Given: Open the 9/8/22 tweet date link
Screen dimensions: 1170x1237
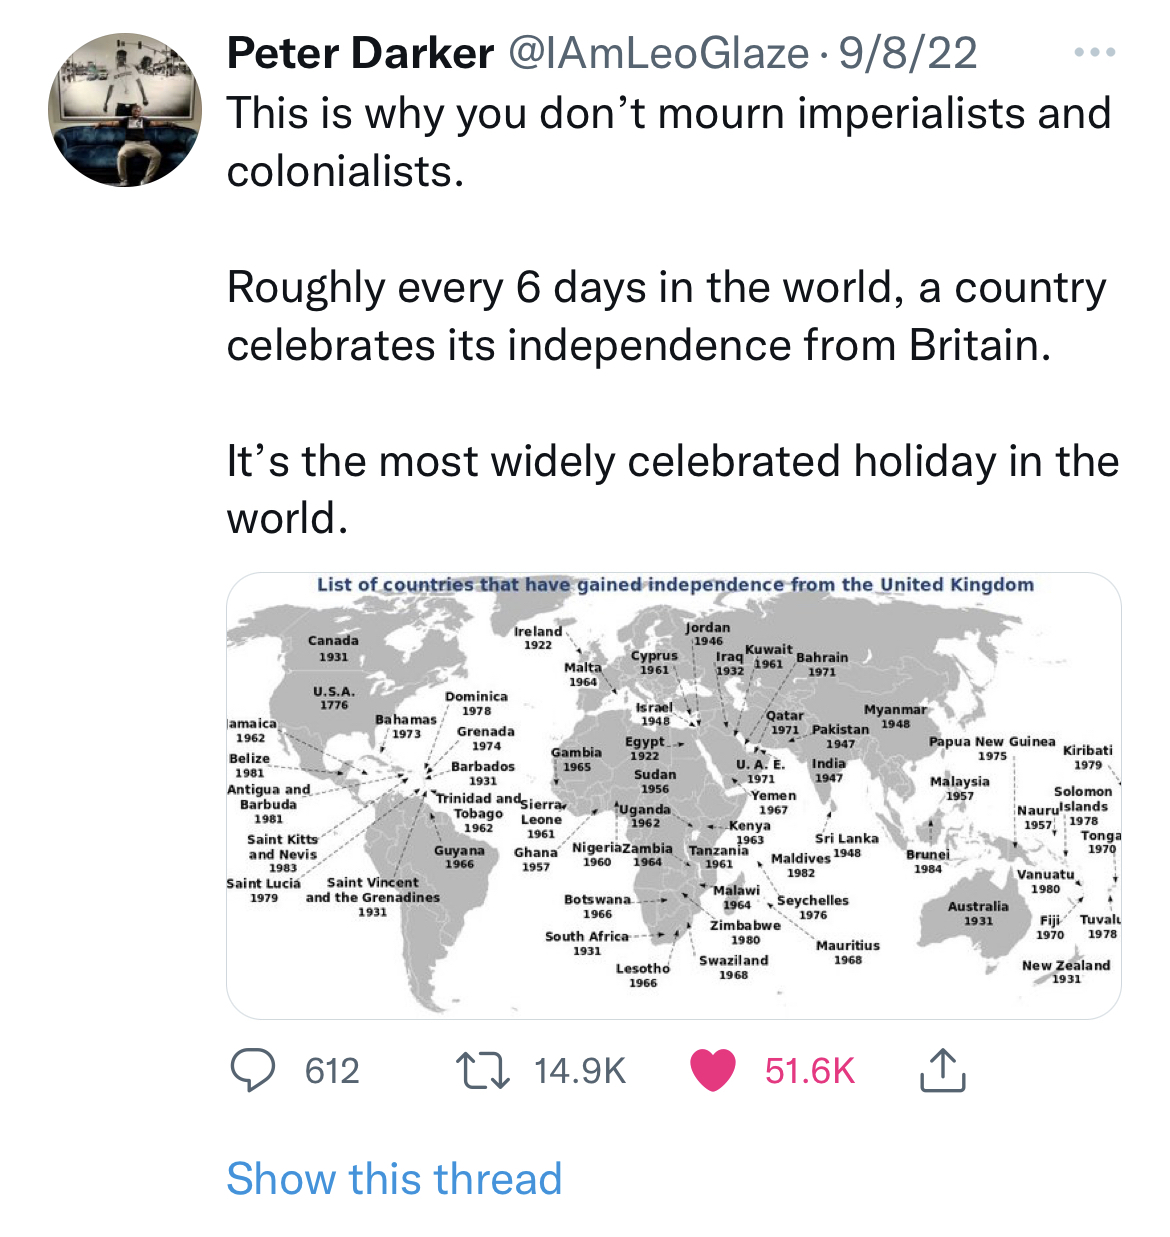Looking at the screenshot, I should coord(908,53).
